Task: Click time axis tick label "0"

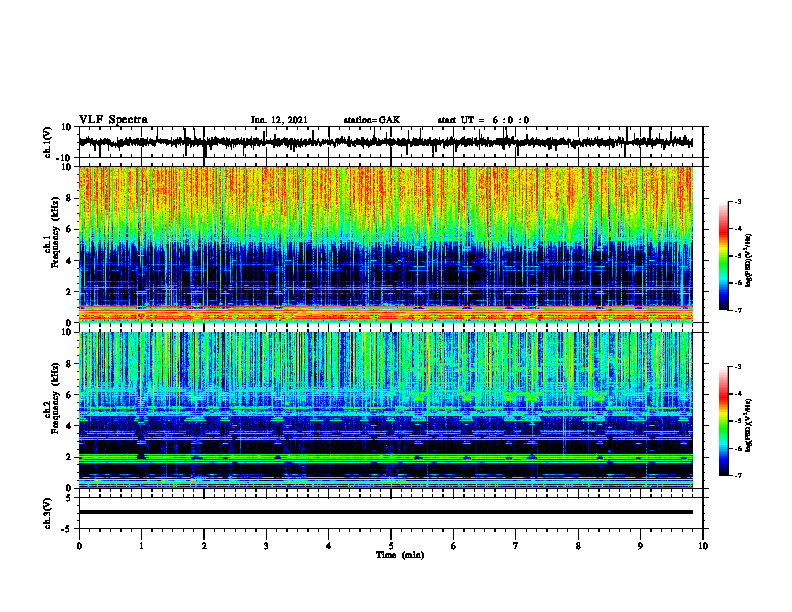Action: [79, 546]
